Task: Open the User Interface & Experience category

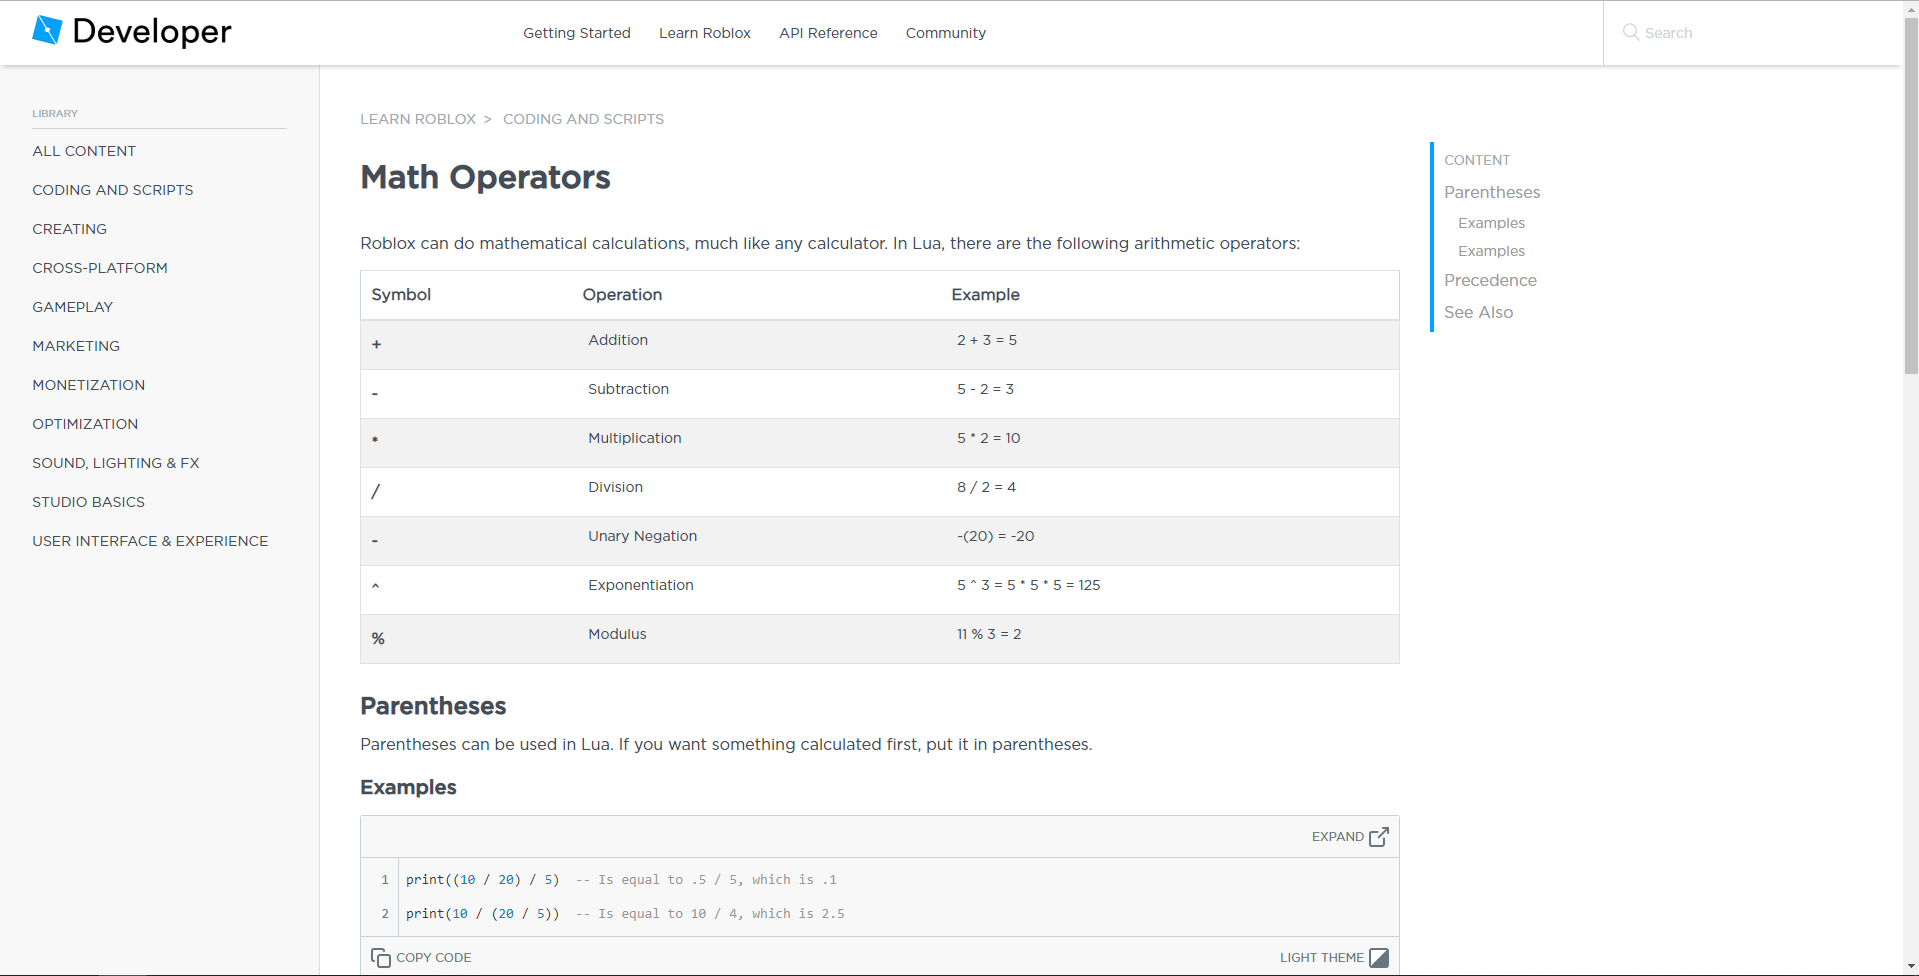Action: click(150, 541)
